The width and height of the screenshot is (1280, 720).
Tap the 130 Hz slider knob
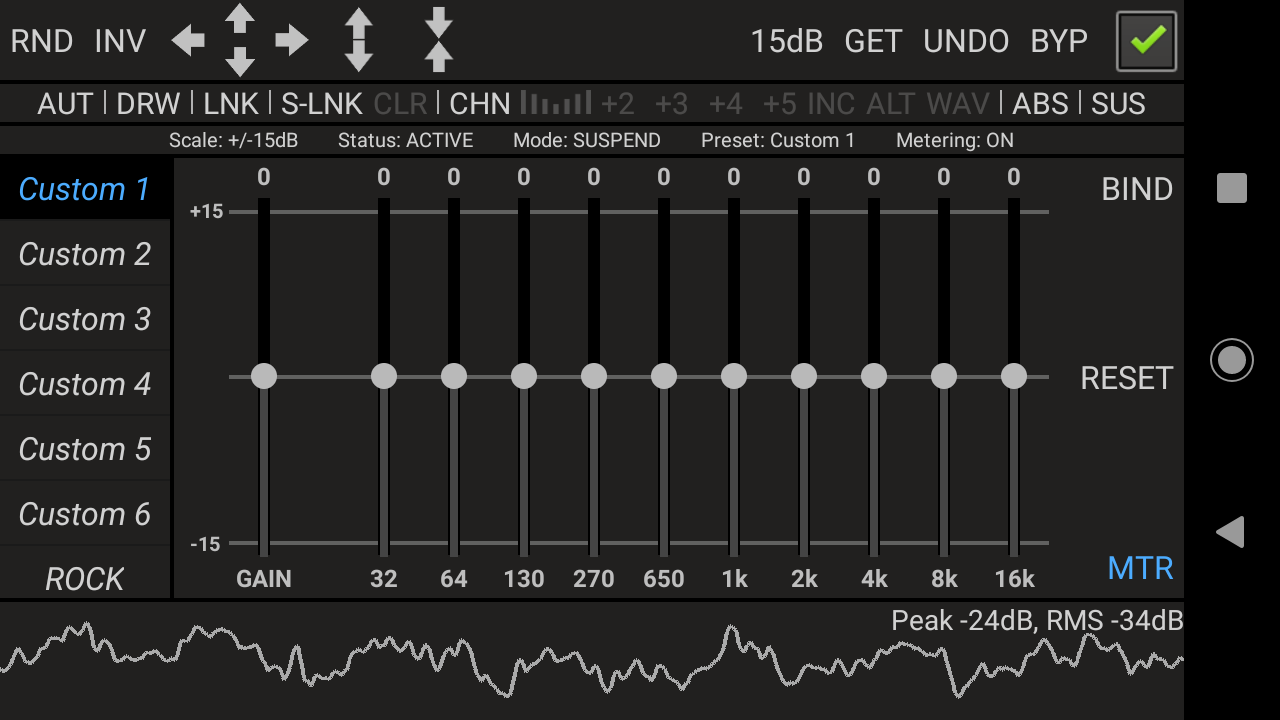[524, 376]
